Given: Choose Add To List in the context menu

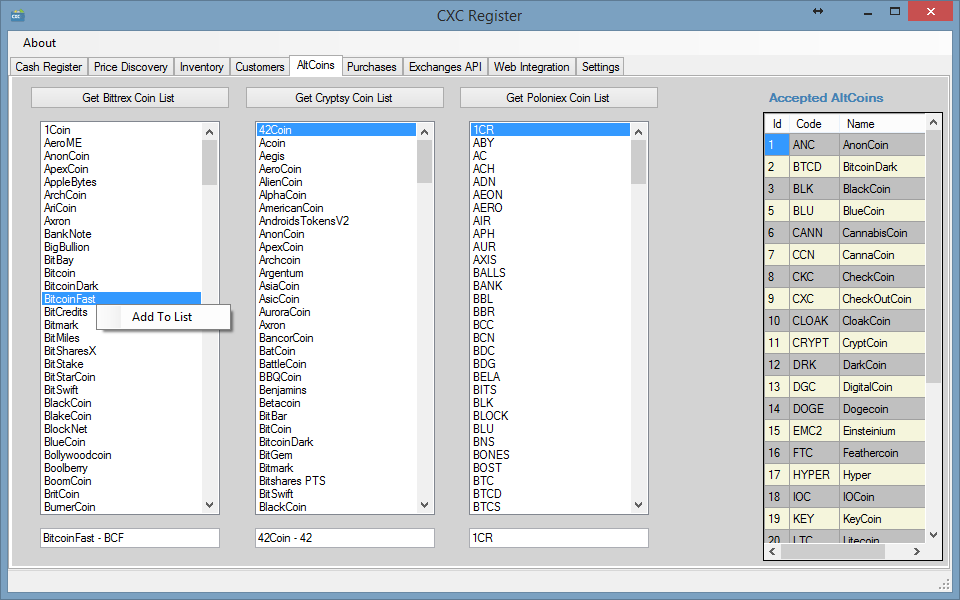Looking at the screenshot, I should (163, 317).
